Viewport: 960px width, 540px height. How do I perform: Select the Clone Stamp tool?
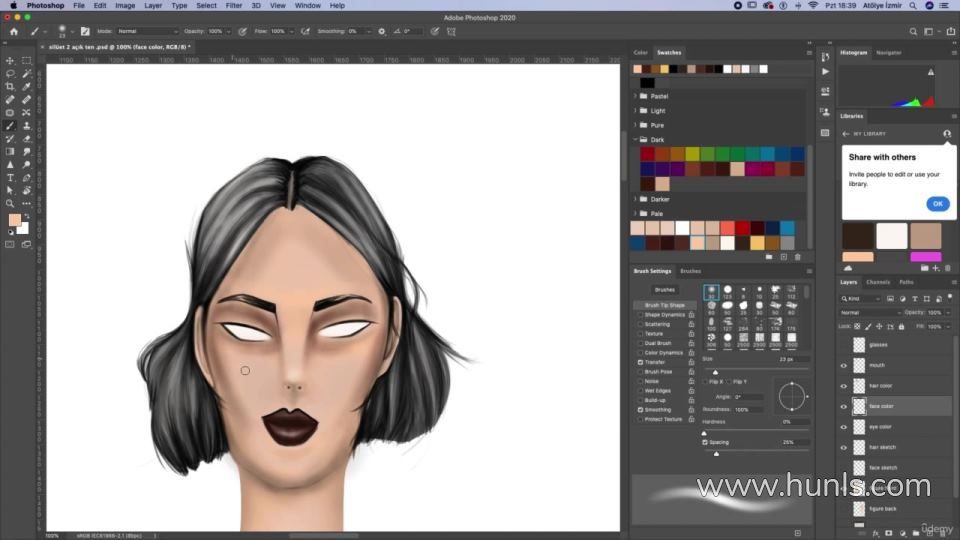(x=26, y=126)
